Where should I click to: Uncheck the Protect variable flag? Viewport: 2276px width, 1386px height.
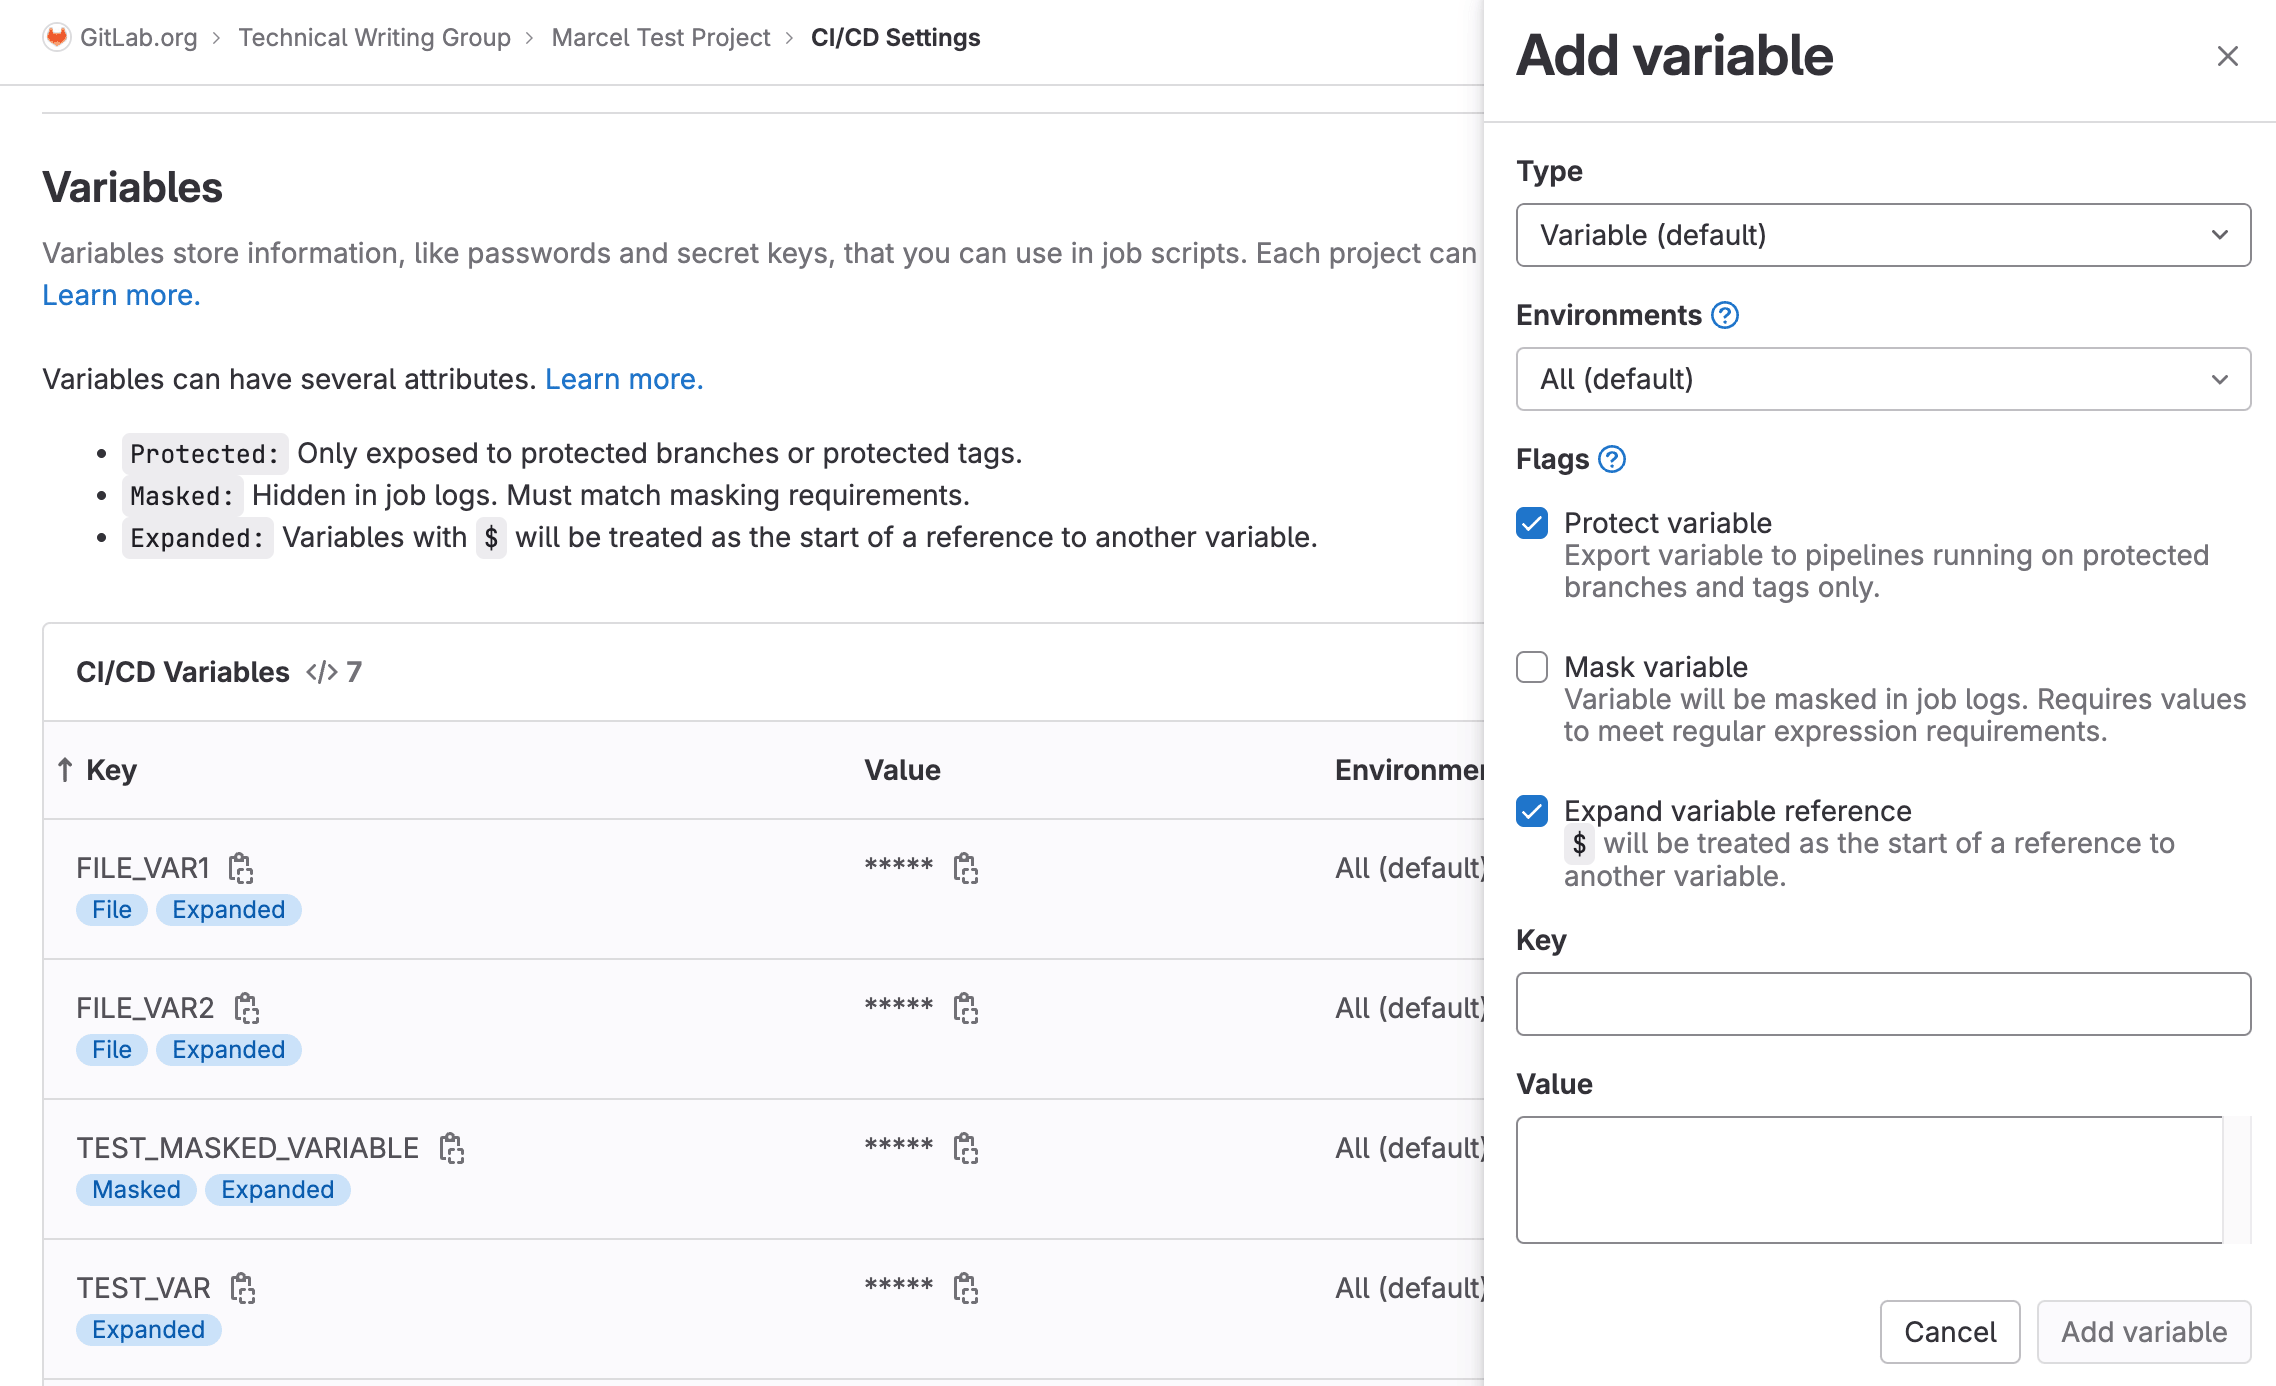click(1531, 523)
